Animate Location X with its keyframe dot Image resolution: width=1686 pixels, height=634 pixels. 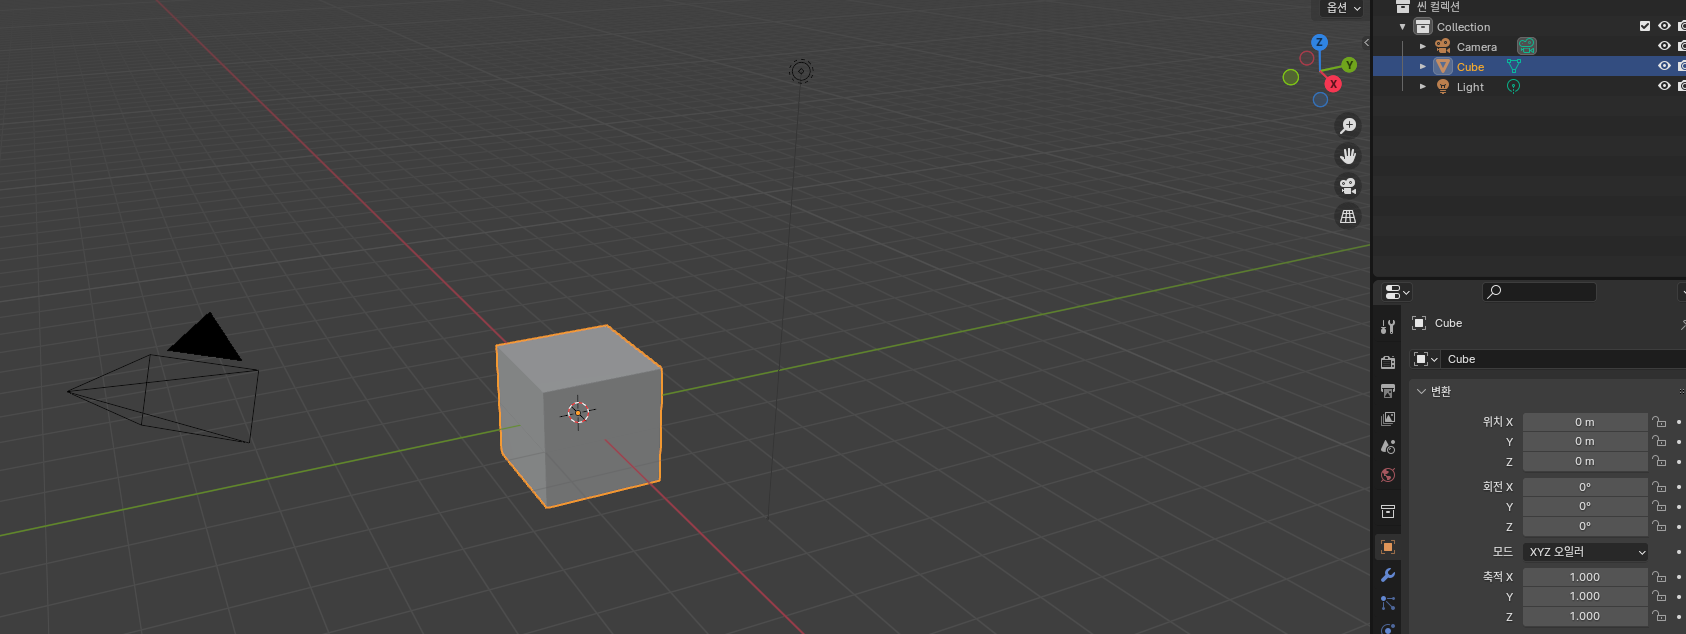click(x=1679, y=422)
